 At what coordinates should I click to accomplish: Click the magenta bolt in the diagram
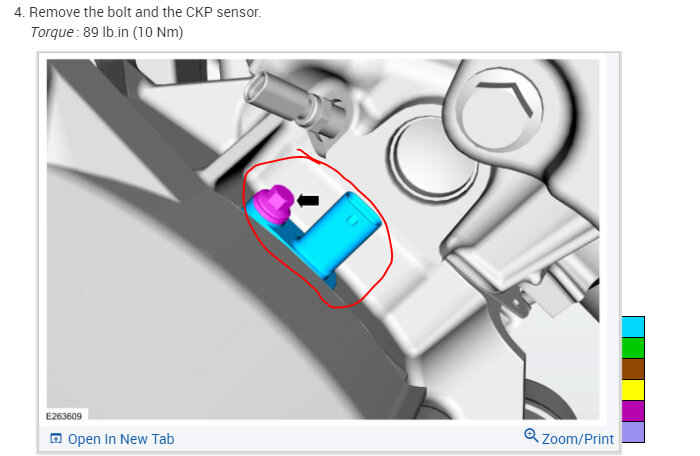[x=274, y=204]
